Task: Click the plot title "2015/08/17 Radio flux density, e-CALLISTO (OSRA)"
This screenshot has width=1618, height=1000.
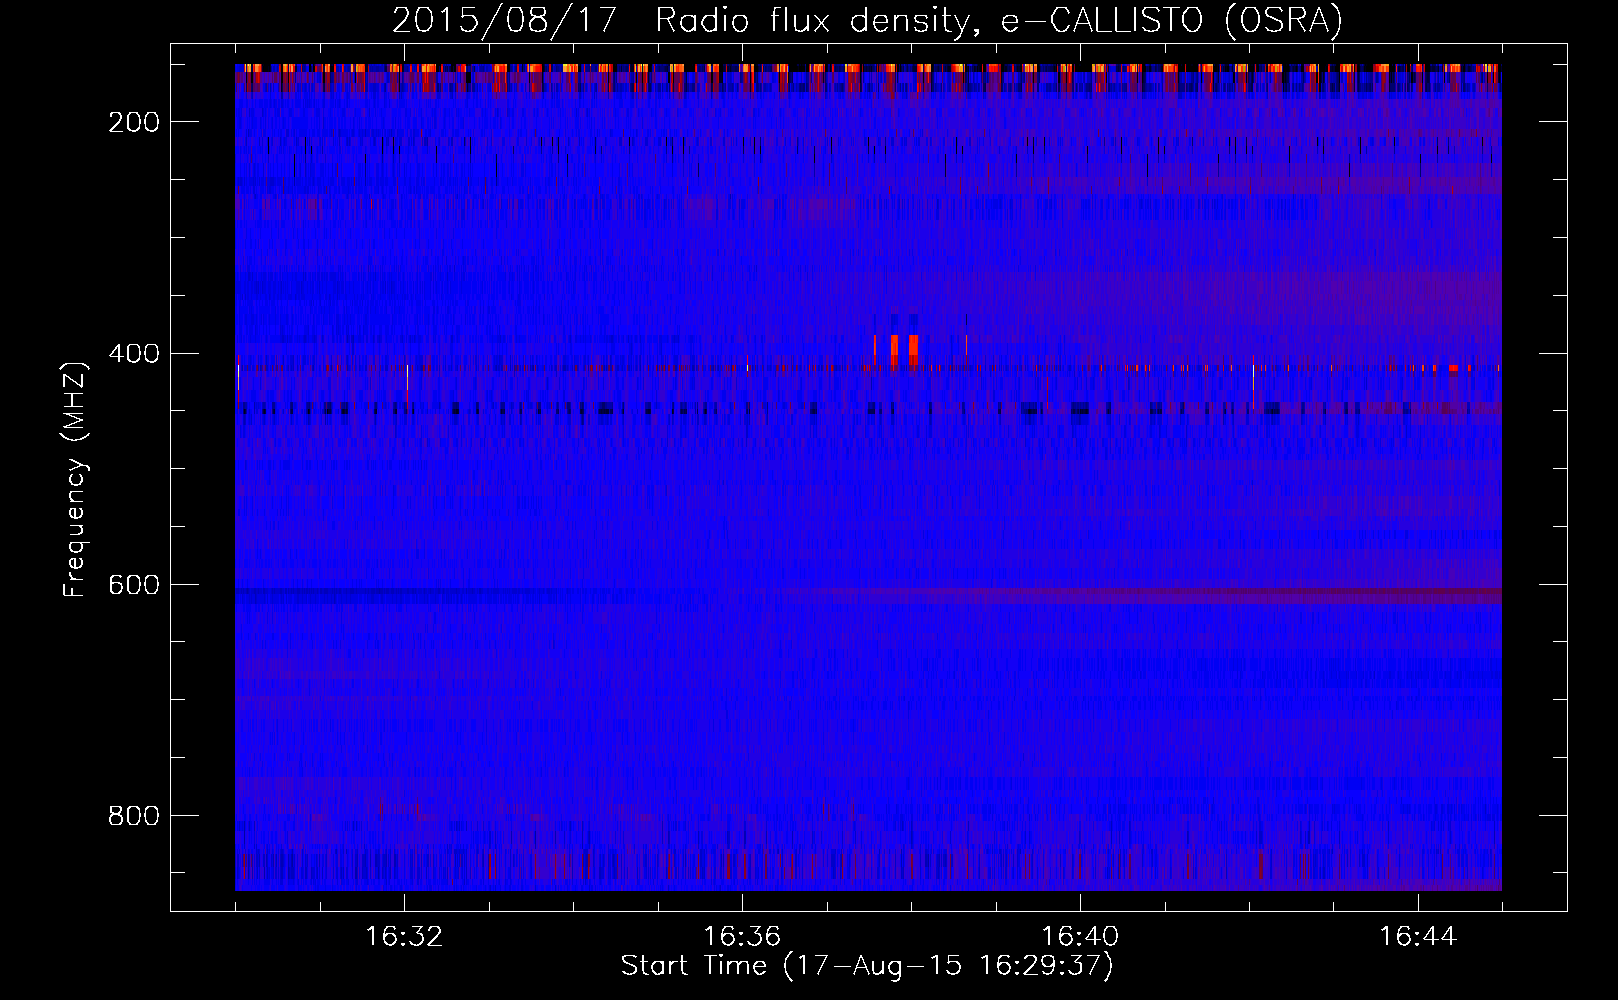Action: coord(867,20)
